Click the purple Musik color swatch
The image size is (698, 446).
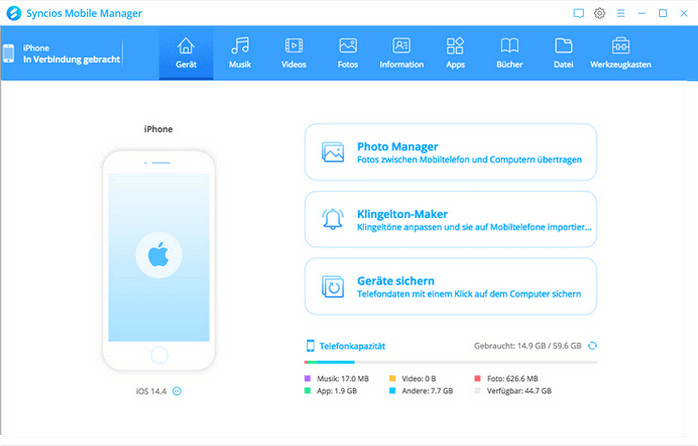307,378
